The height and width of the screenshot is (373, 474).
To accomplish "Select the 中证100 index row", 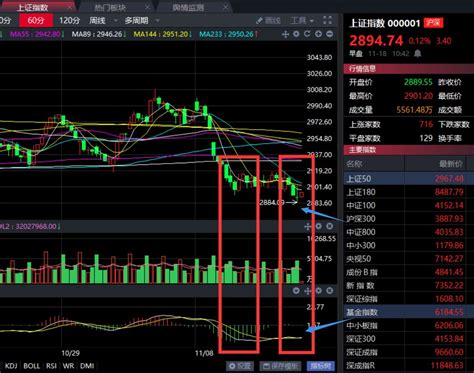I will tap(409, 205).
